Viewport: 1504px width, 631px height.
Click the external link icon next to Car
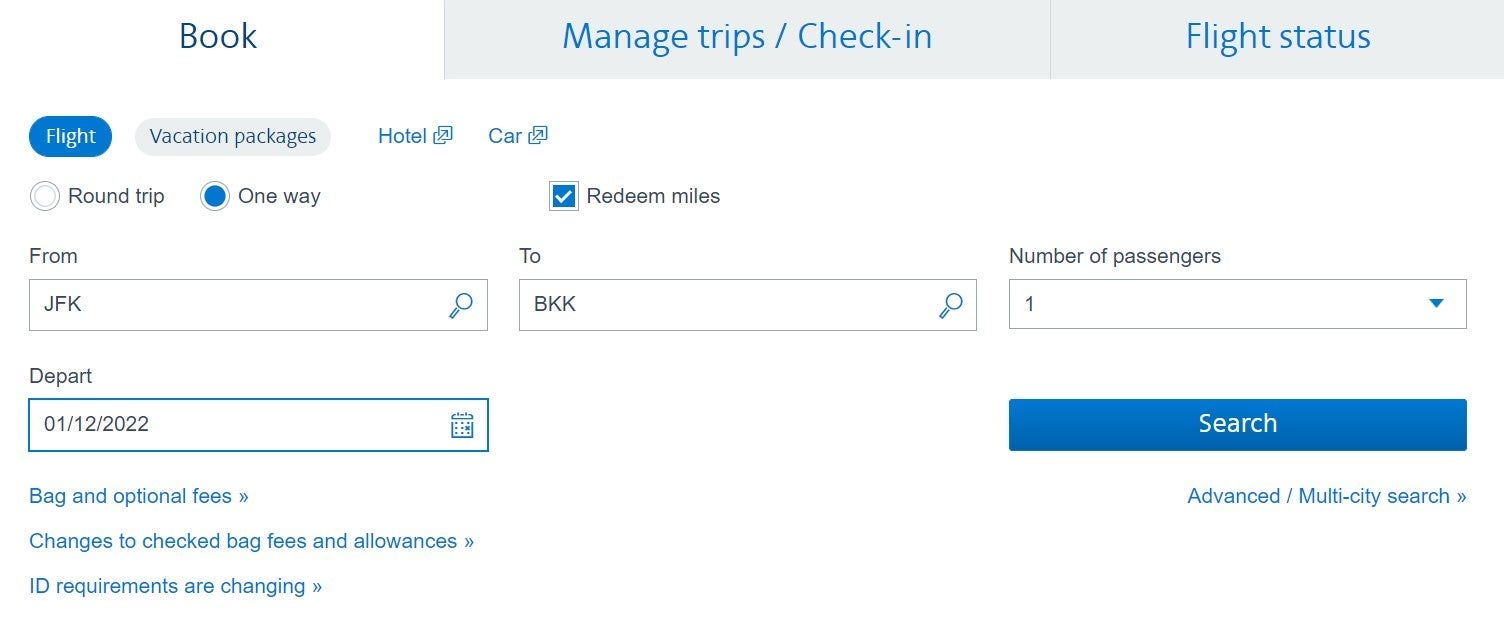(x=538, y=133)
